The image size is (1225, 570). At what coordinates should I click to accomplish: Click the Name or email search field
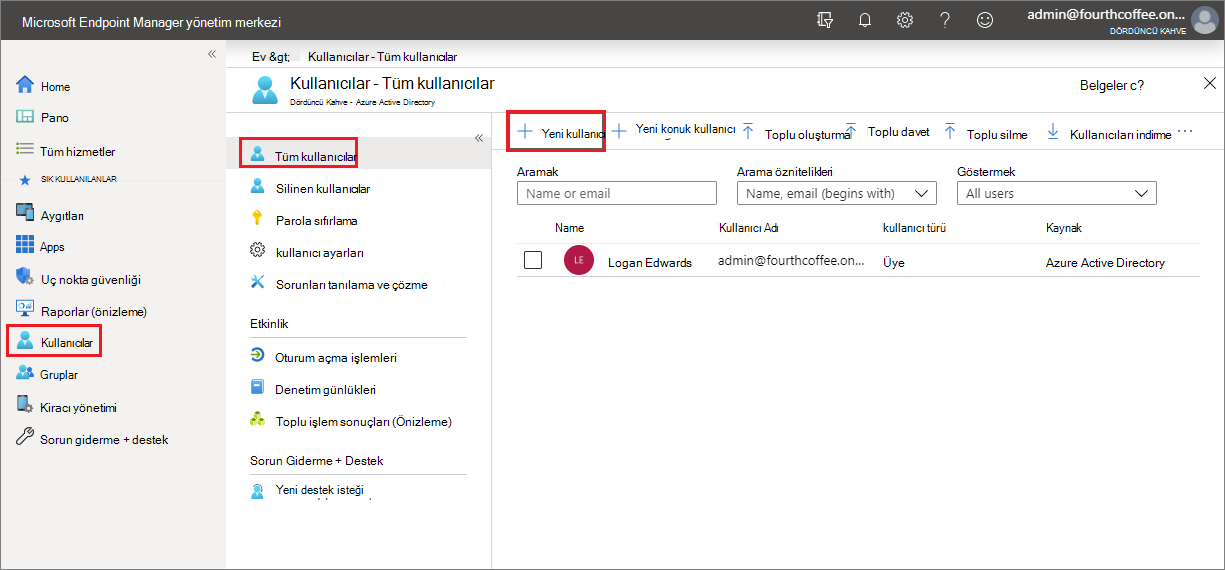click(617, 193)
